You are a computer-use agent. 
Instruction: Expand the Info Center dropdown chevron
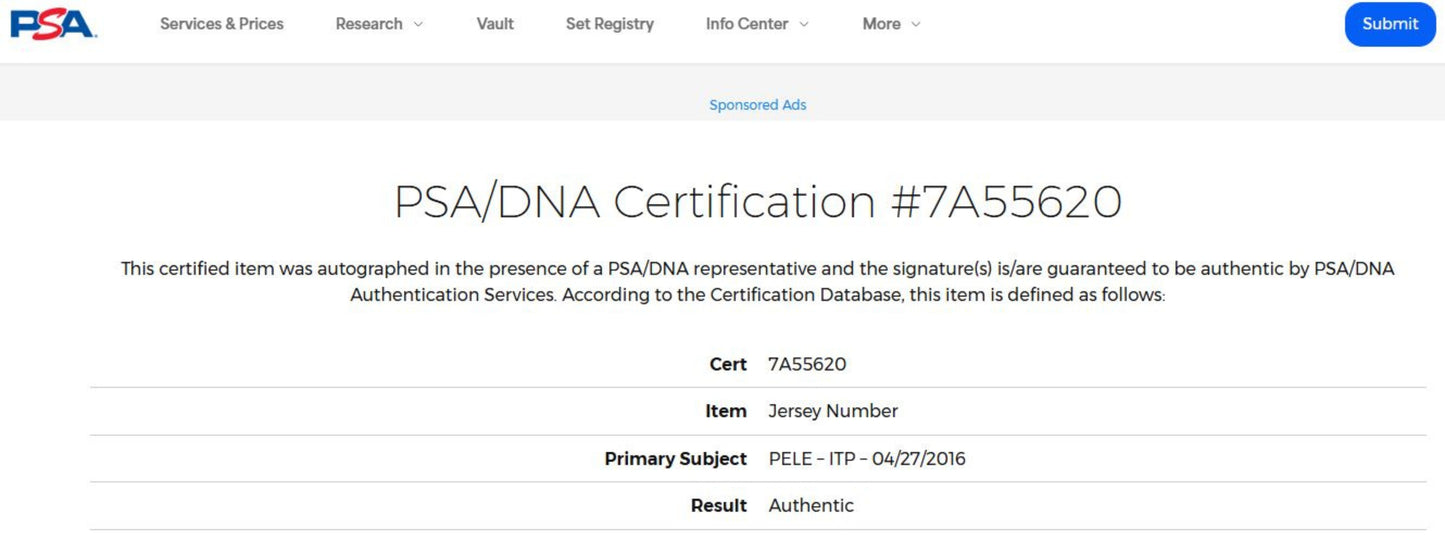[x=804, y=24]
